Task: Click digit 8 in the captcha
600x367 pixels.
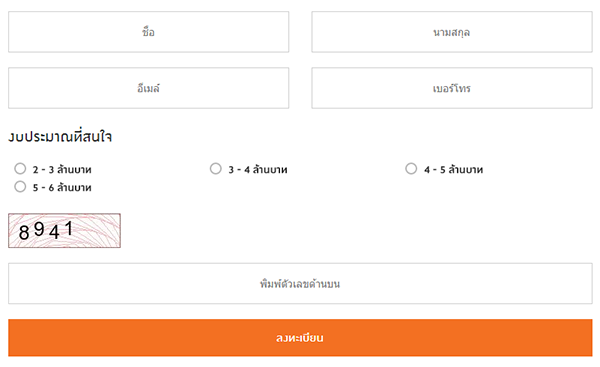Action: (24, 233)
